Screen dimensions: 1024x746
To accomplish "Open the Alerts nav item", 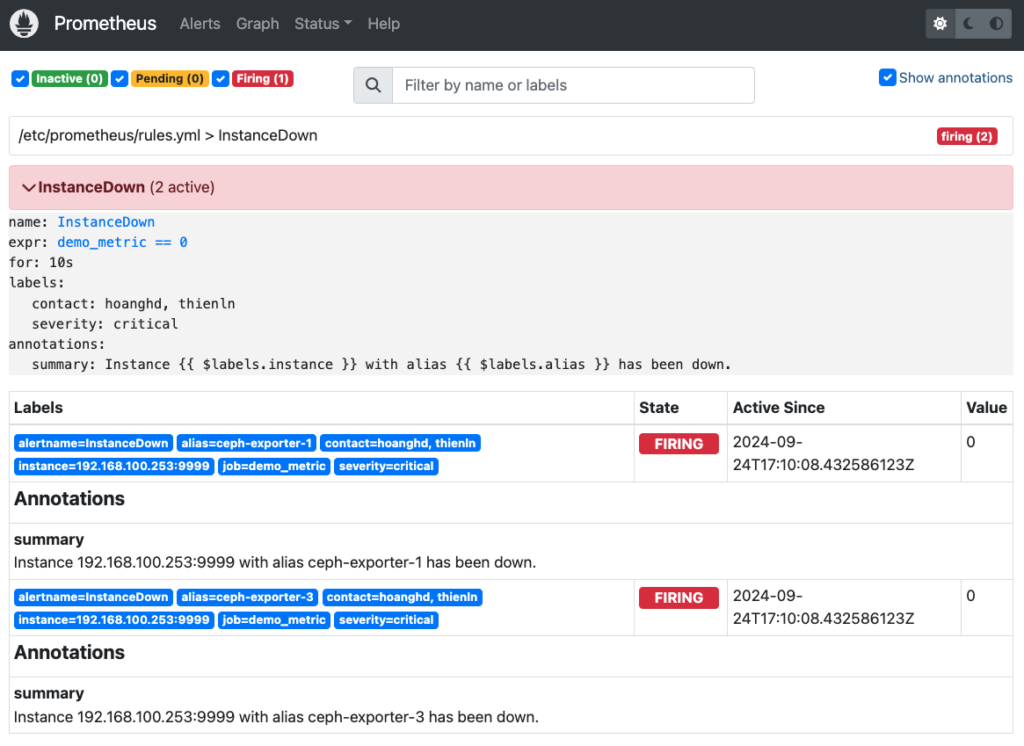I will coord(200,24).
